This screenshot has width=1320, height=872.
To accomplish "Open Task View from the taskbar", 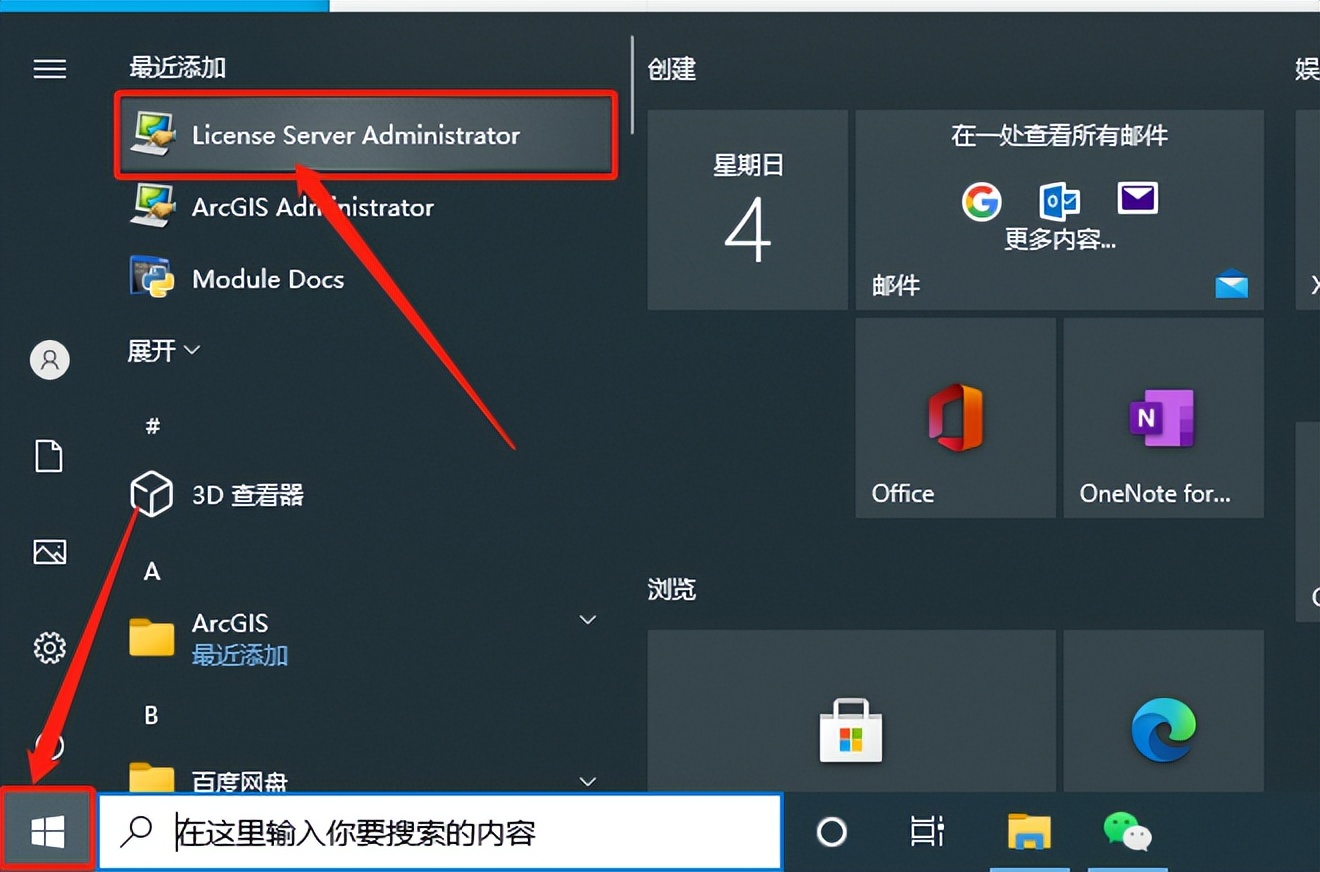I will pyautogui.click(x=926, y=830).
